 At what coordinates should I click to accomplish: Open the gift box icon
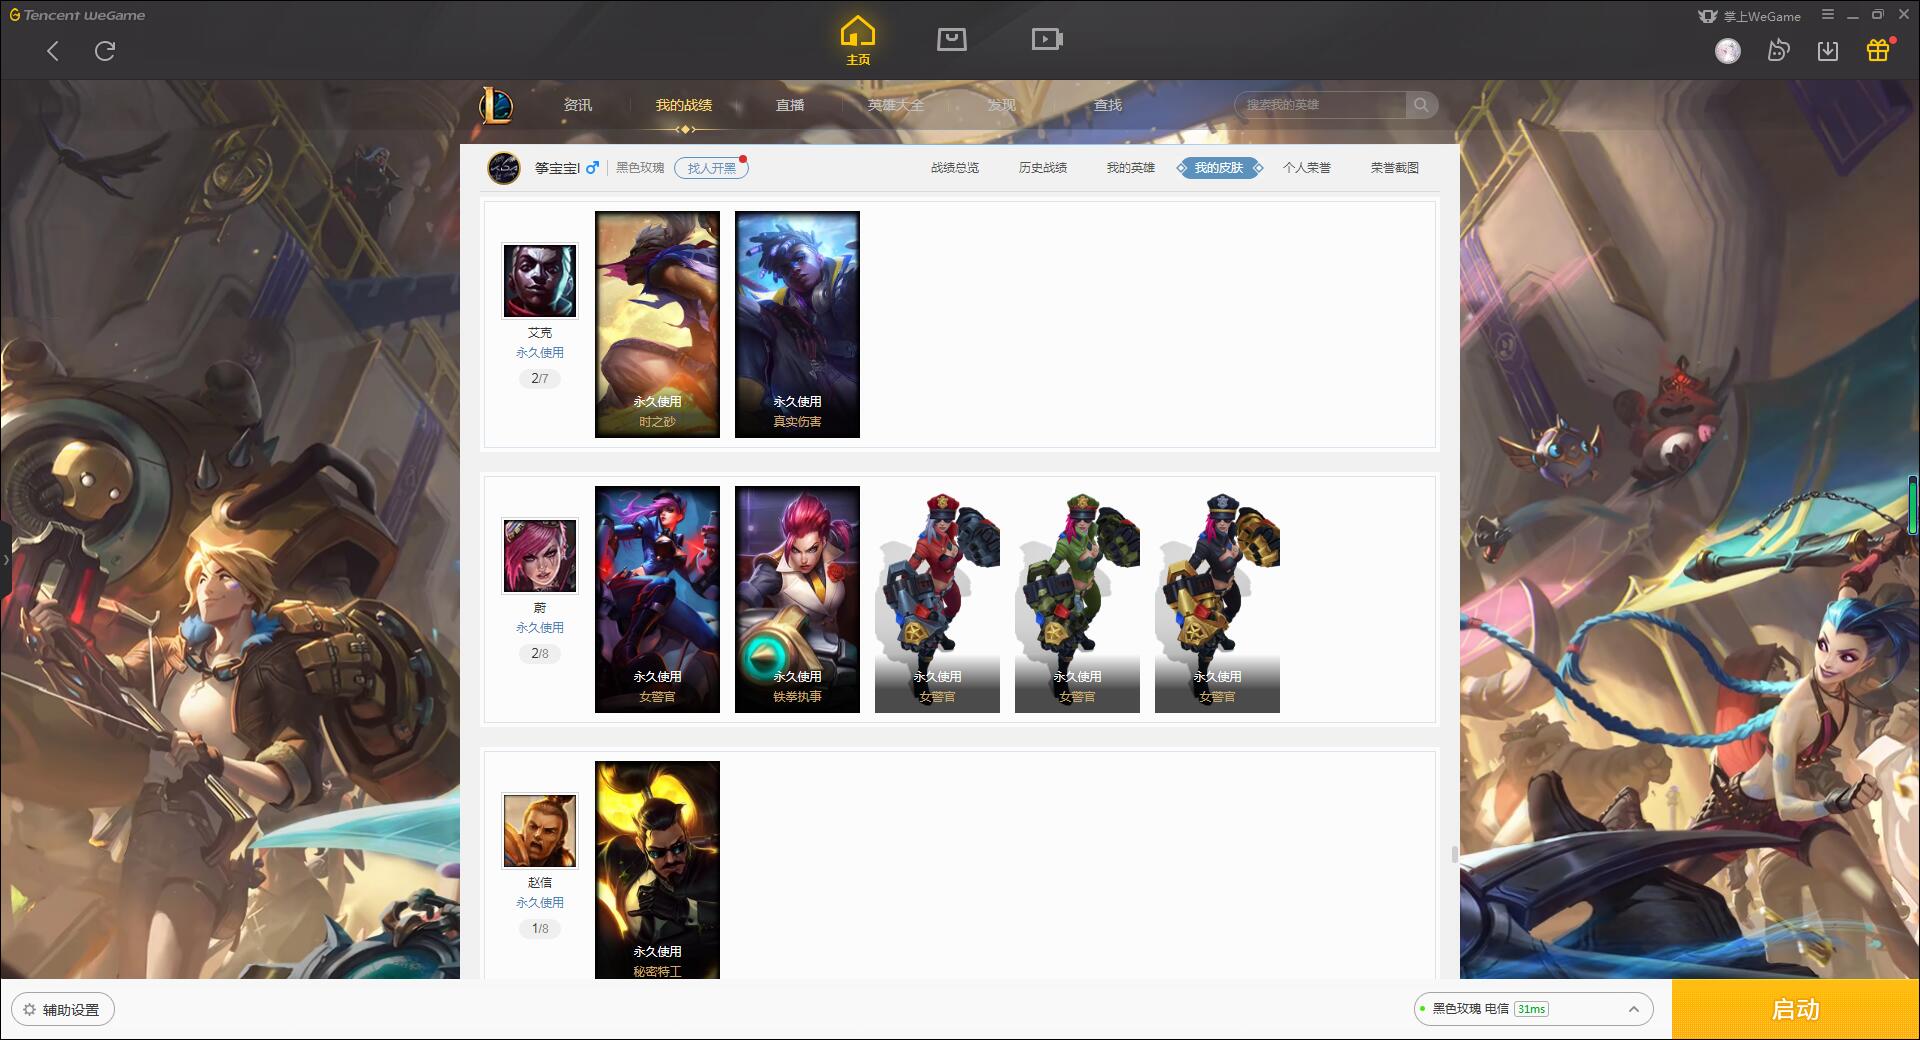1878,50
